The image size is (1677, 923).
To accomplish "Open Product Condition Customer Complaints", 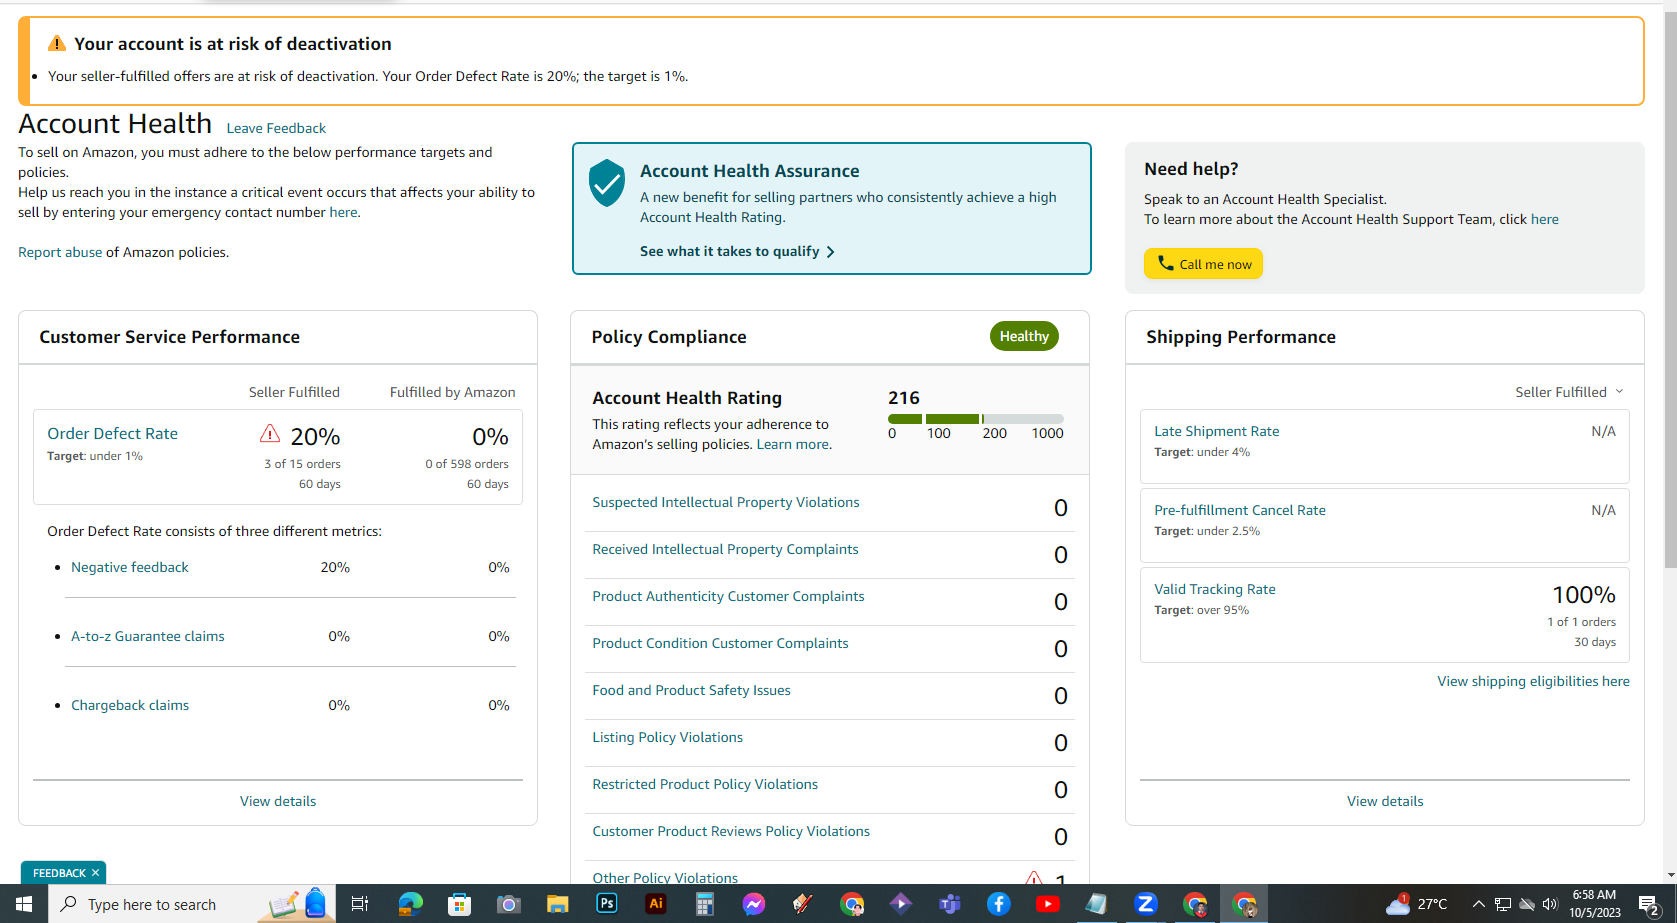I will [x=720, y=643].
